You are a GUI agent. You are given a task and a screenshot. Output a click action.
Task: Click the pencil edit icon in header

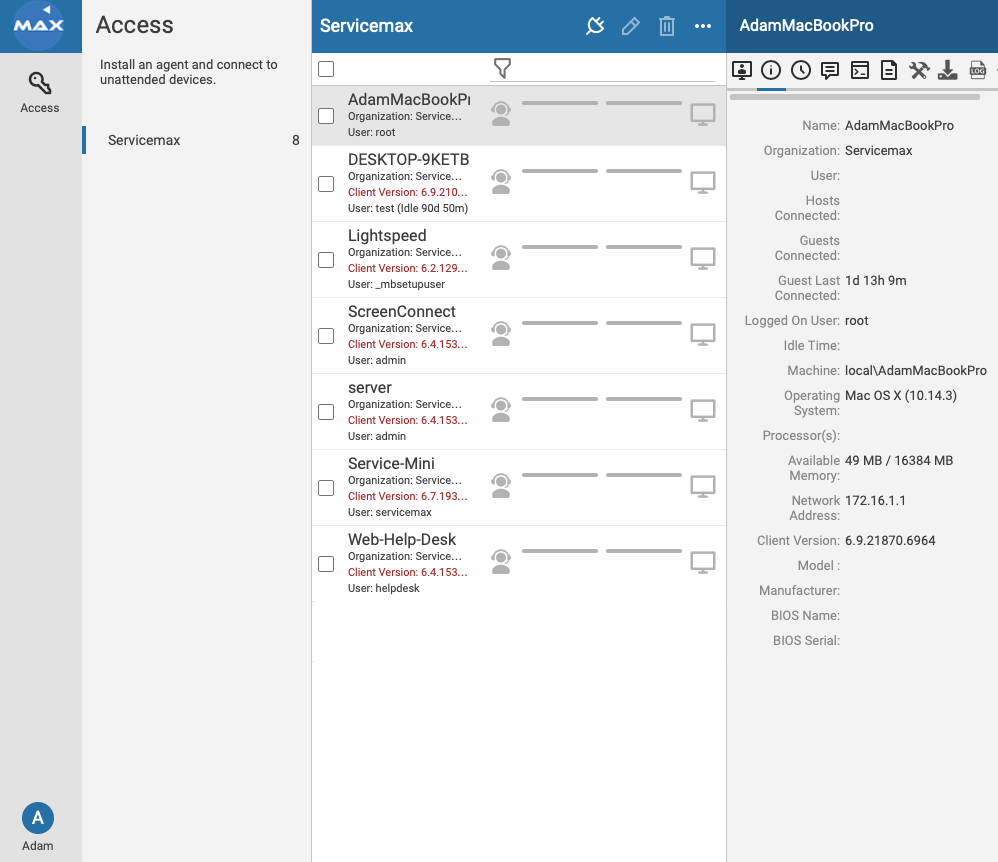click(631, 26)
